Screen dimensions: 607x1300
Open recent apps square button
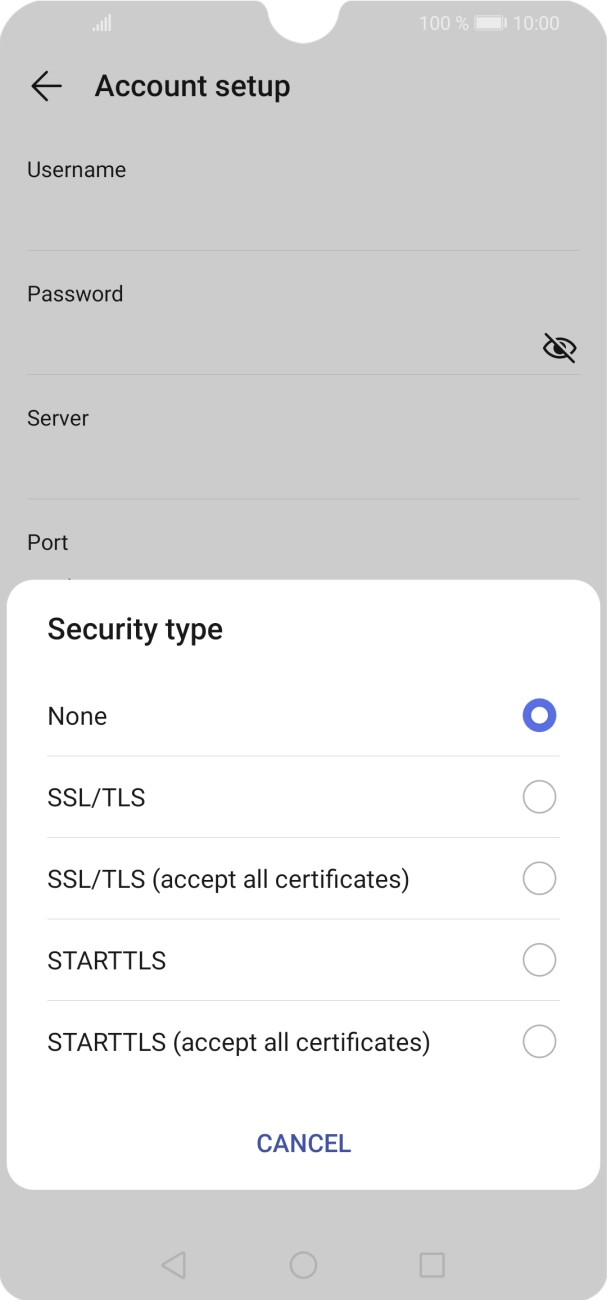tap(431, 1265)
